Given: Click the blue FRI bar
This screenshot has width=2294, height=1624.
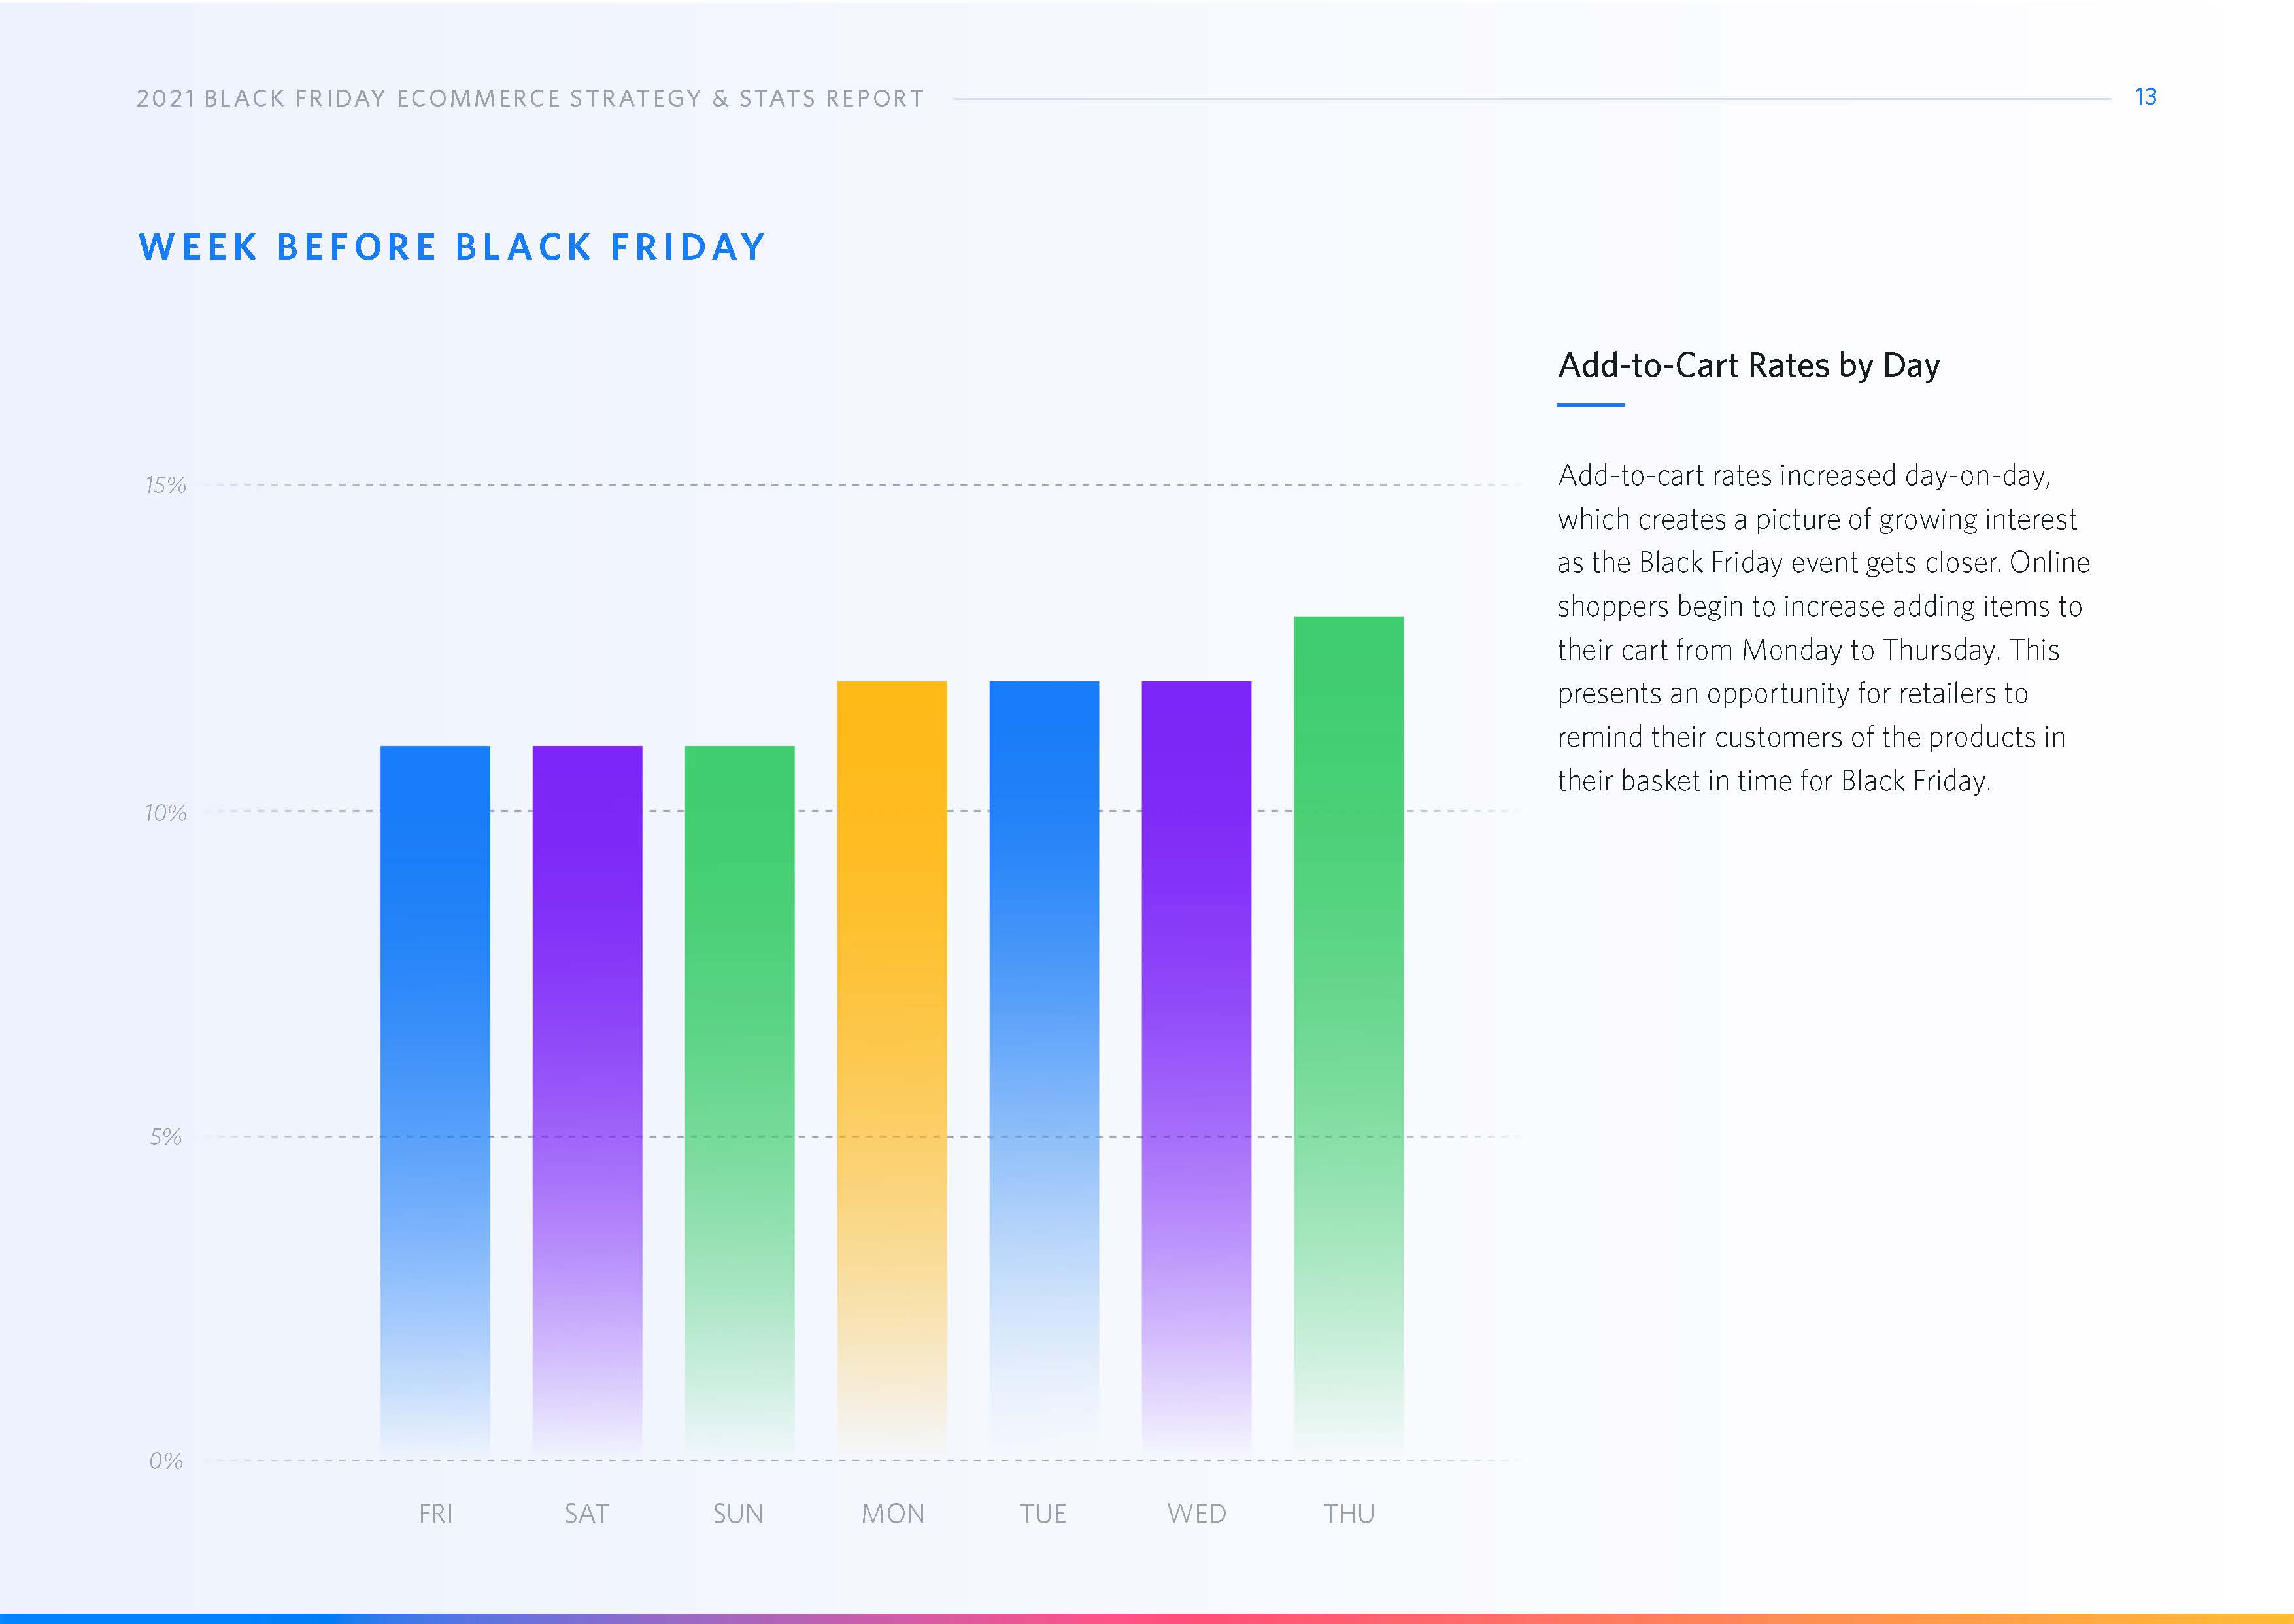Looking at the screenshot, I should pos(435,1100).
